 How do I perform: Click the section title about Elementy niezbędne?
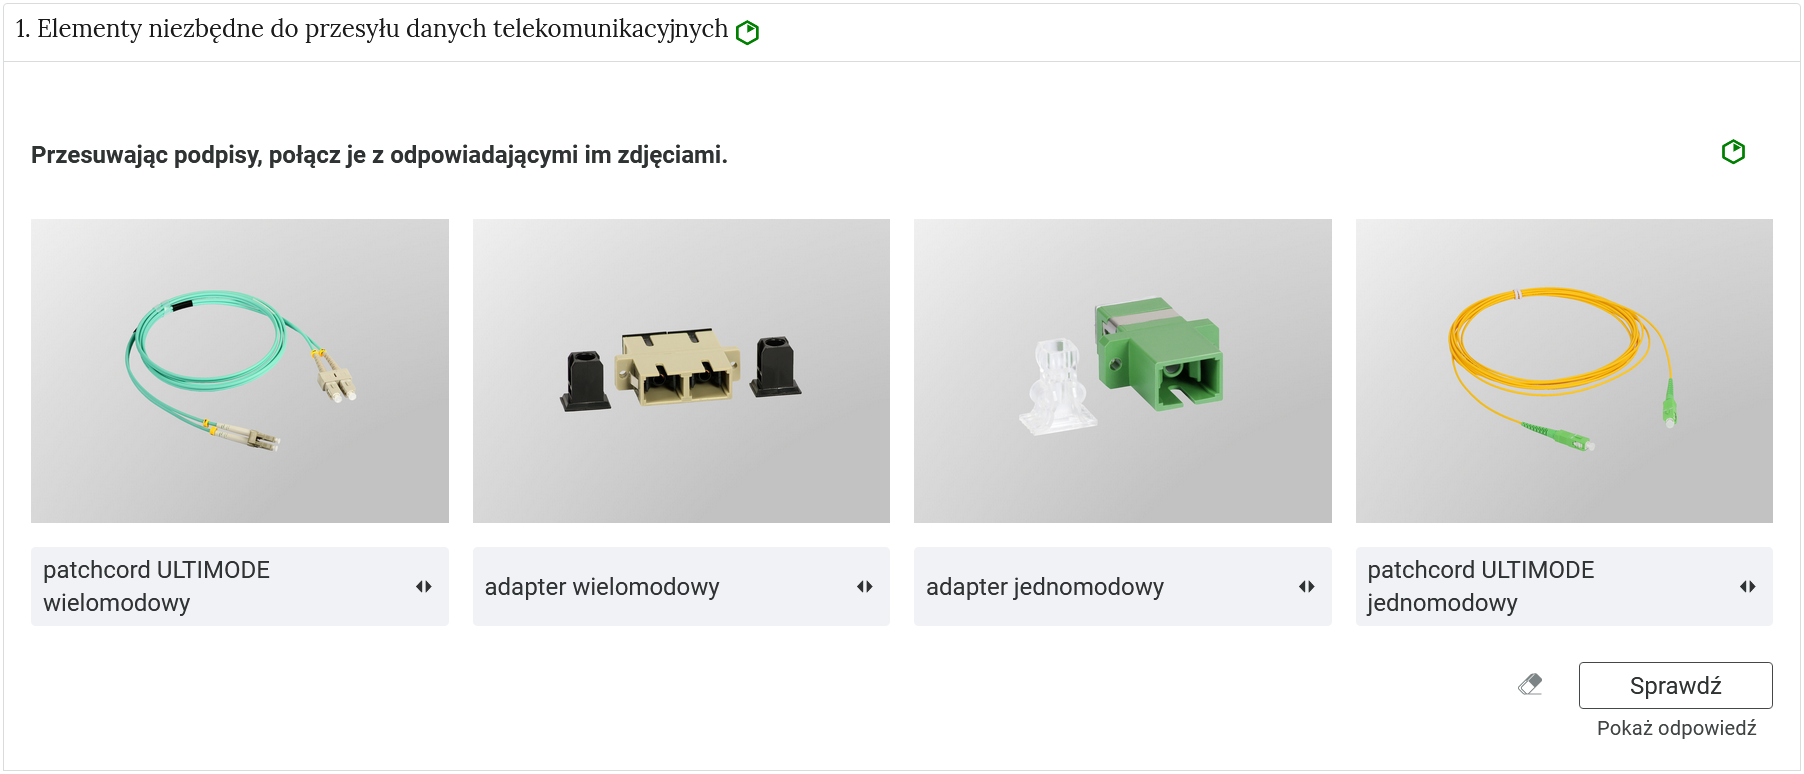[x=372, y=29]
